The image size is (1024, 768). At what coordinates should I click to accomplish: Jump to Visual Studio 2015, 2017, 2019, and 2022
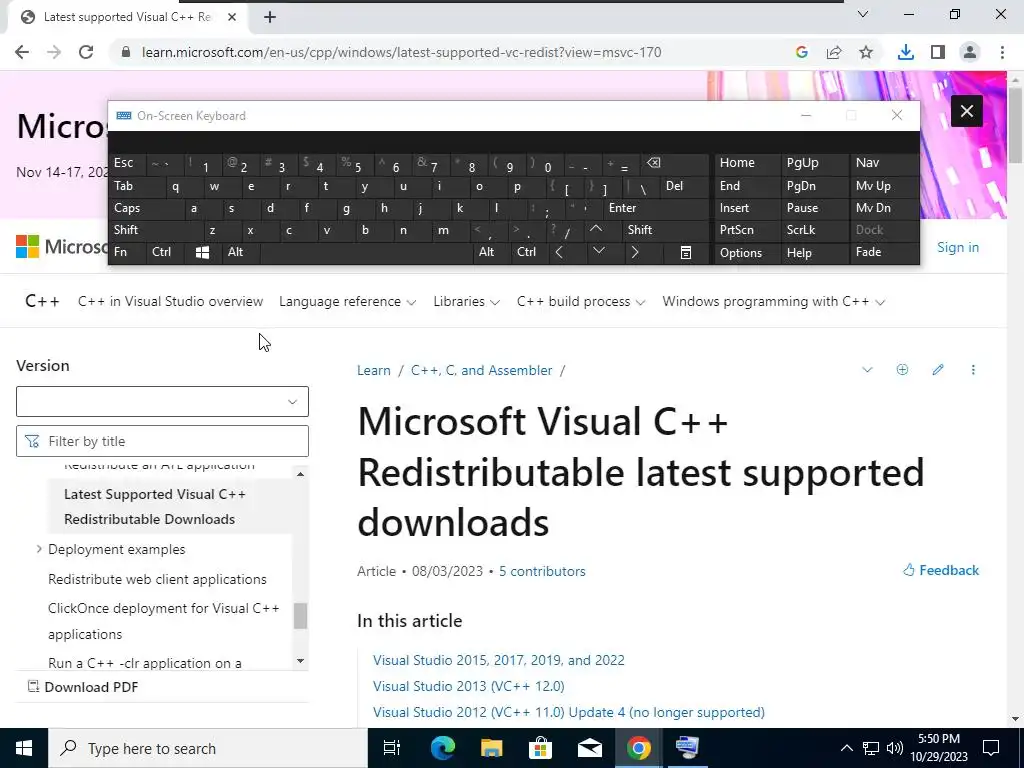[498, 660]
